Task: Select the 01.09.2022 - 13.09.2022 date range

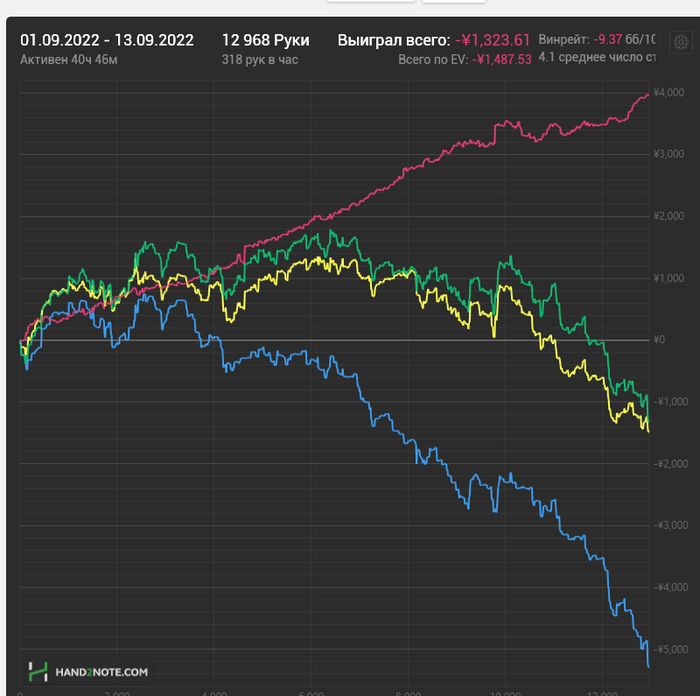Action: [x=107, y=40]
